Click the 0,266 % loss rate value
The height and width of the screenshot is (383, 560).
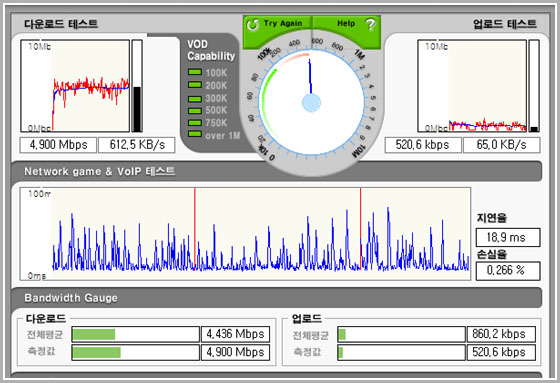(x=508, y=270)
